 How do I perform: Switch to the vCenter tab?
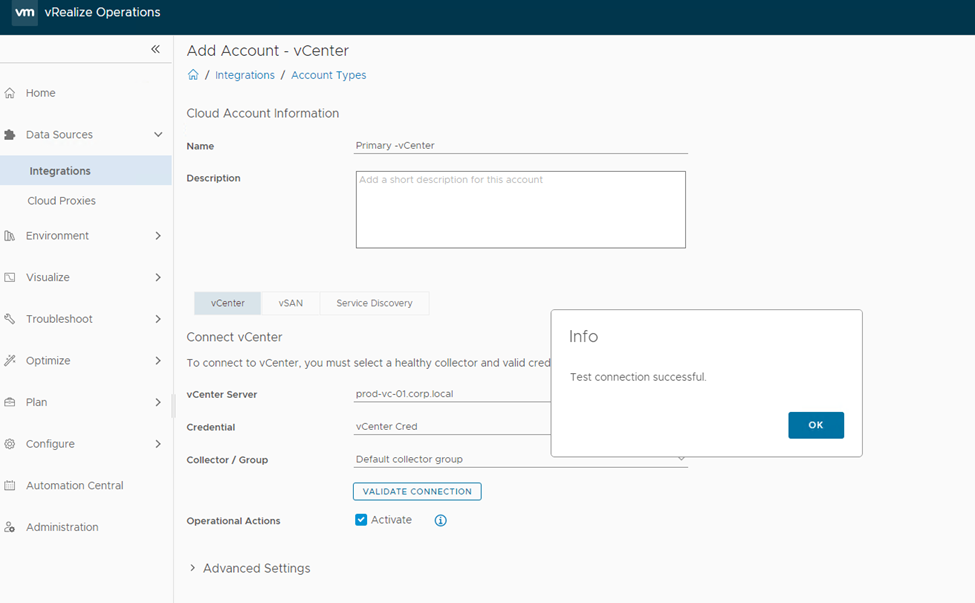(x=228, y=303)
